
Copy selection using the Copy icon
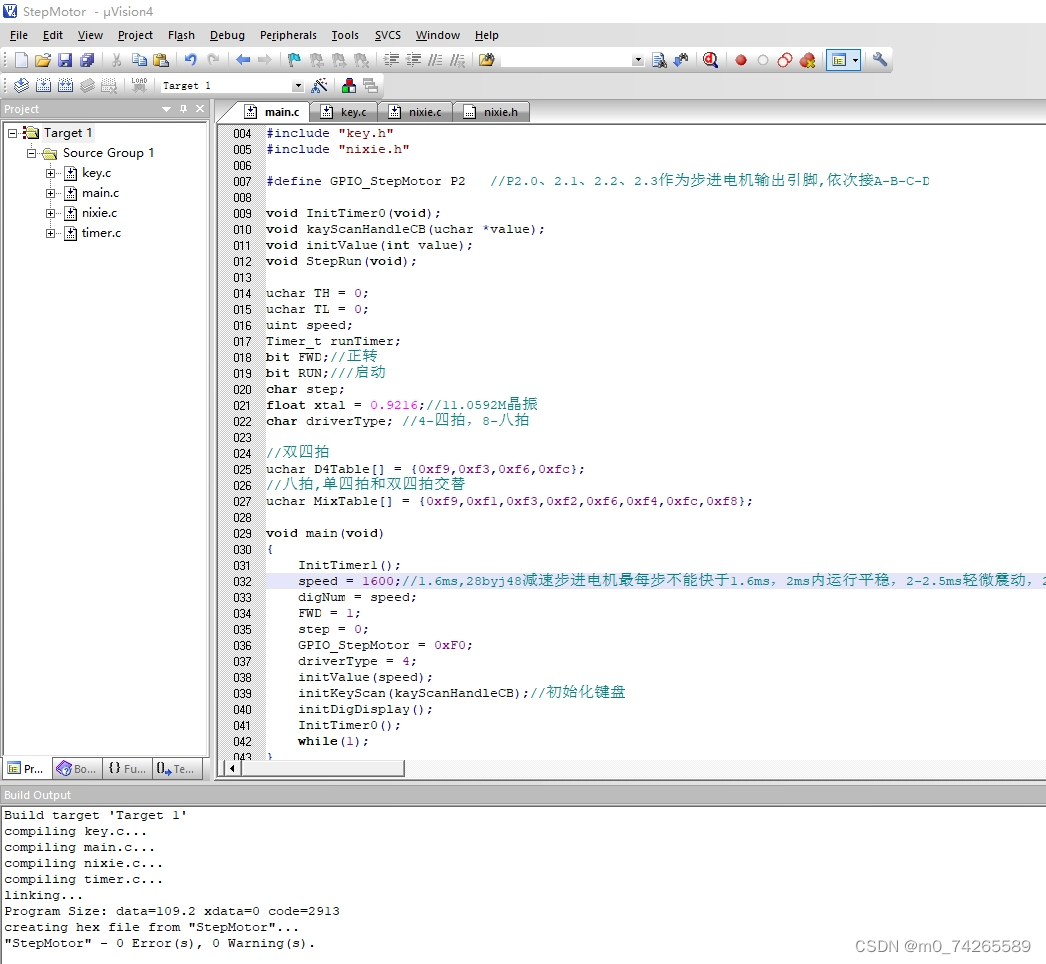pyautogui.click(x=139, y=60)
